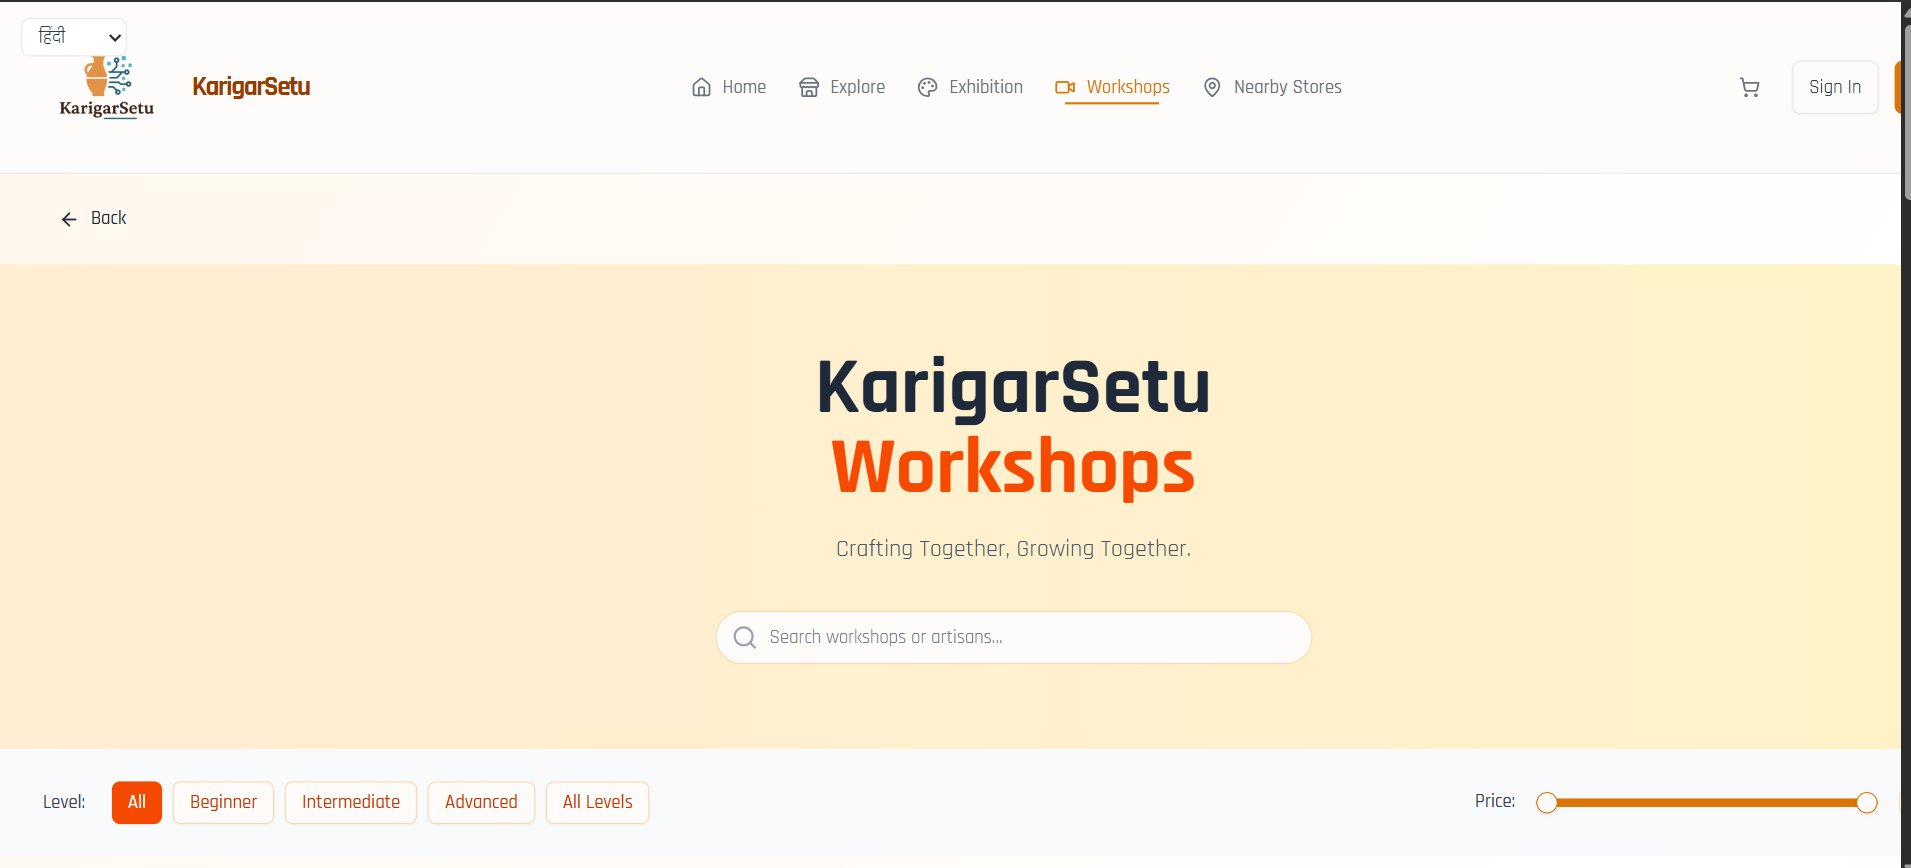Click the Crafting Together, Growing Together tagline
Viewport: 1911px width, 868px height.
click(1014, 549)
